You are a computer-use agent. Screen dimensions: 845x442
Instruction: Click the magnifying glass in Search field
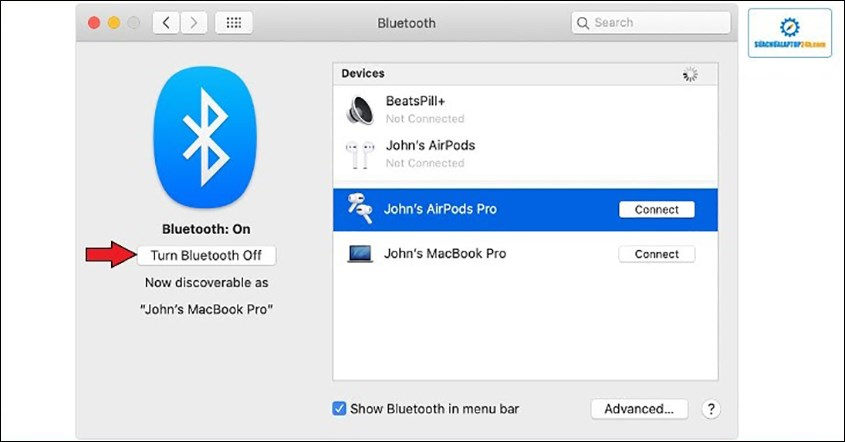pos(583,23)
